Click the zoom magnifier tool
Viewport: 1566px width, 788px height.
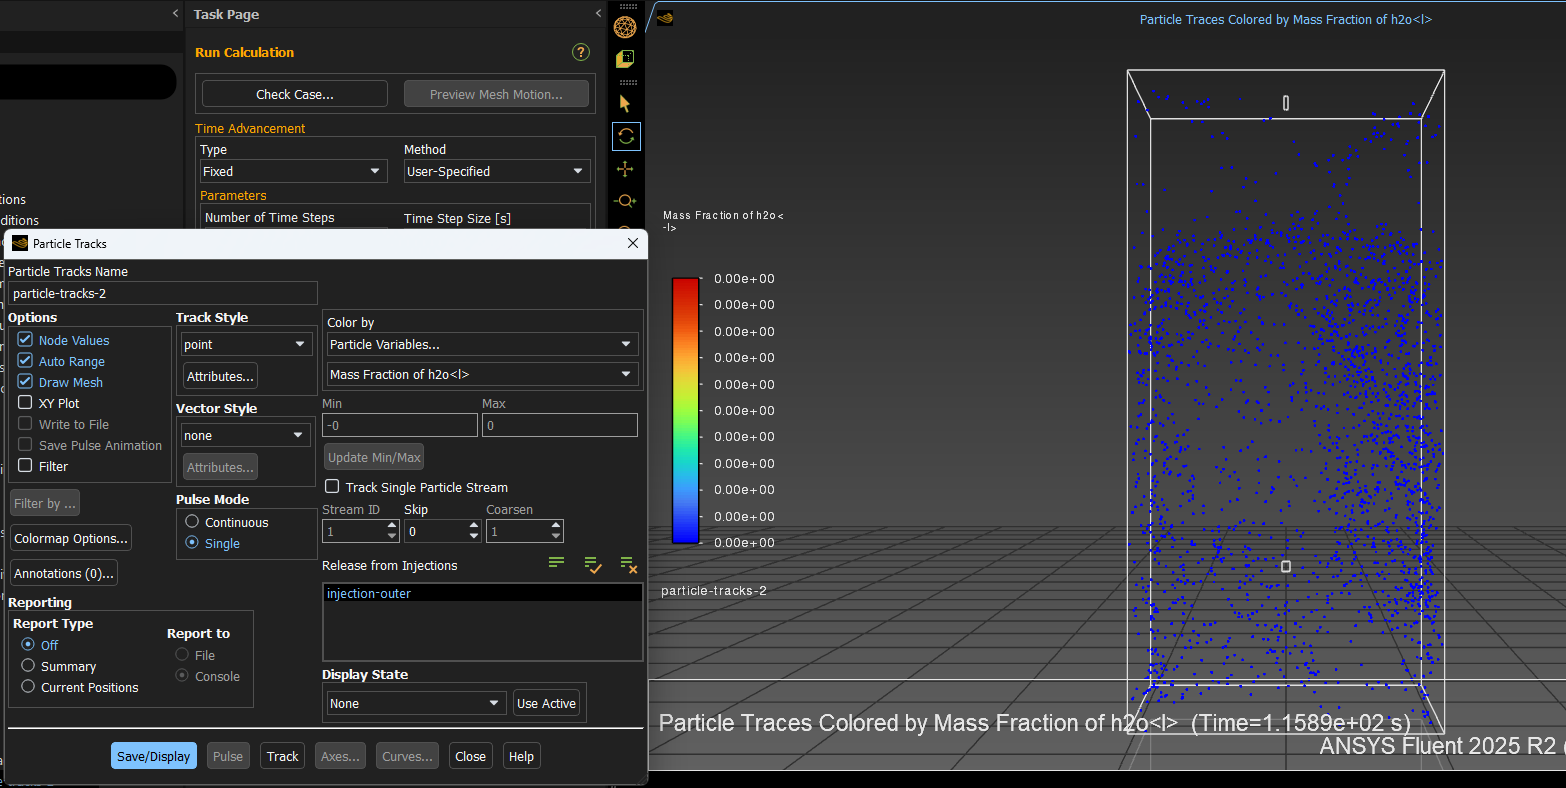[626, 201]
